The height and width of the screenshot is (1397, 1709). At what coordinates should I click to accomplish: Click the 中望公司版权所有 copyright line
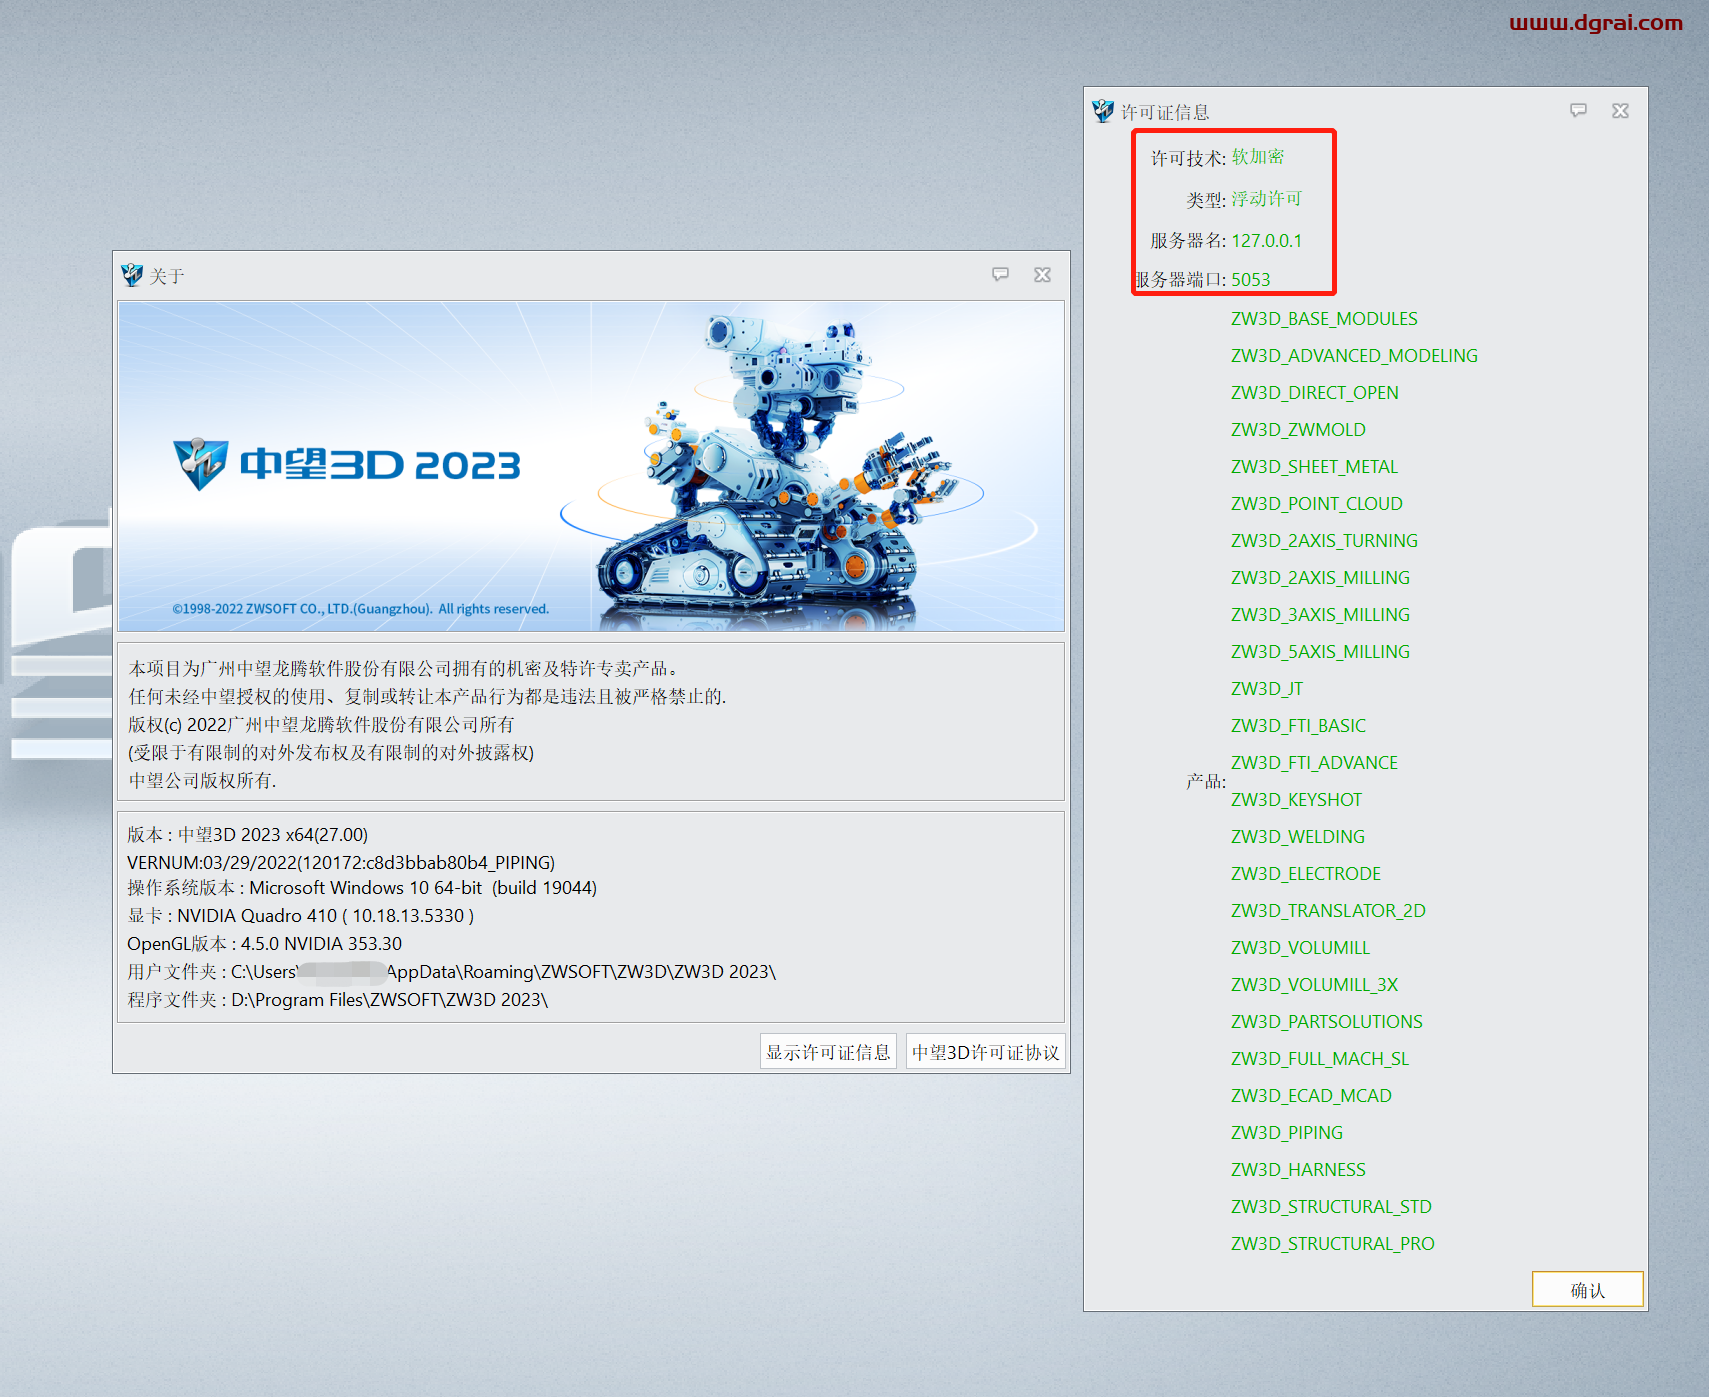point(202,781)
